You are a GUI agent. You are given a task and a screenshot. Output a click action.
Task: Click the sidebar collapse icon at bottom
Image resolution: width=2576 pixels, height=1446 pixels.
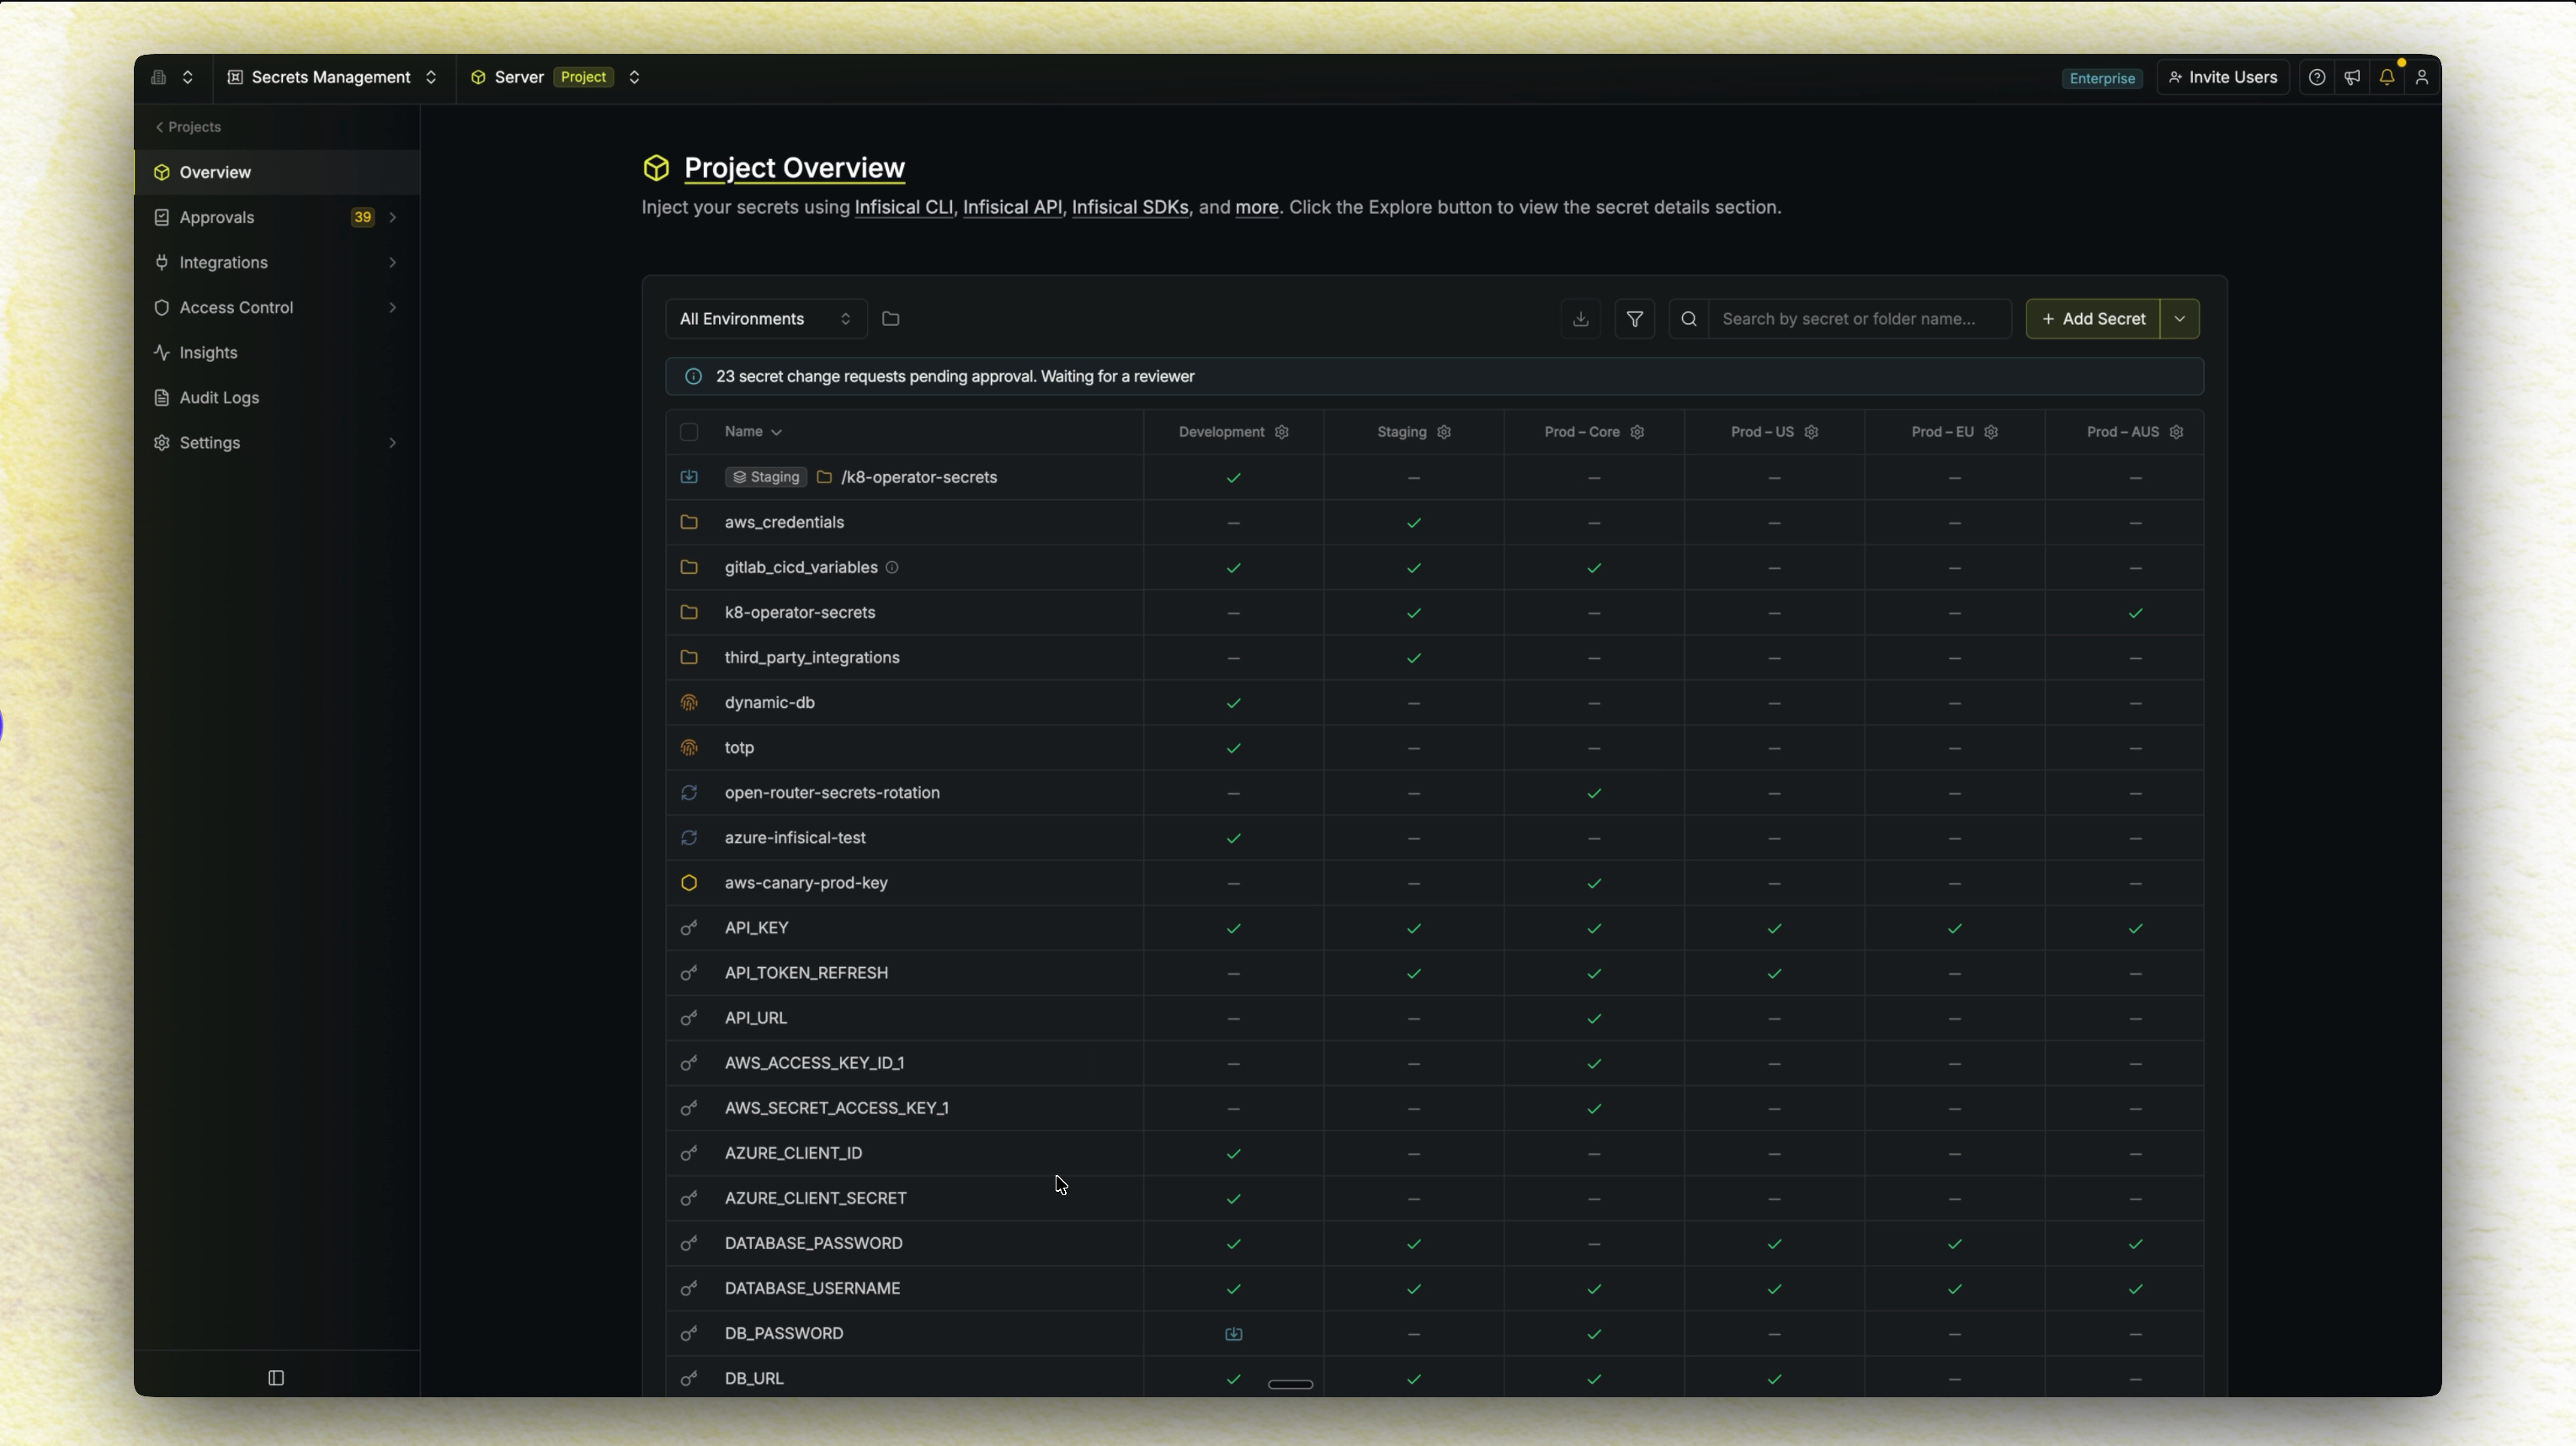276,1378
